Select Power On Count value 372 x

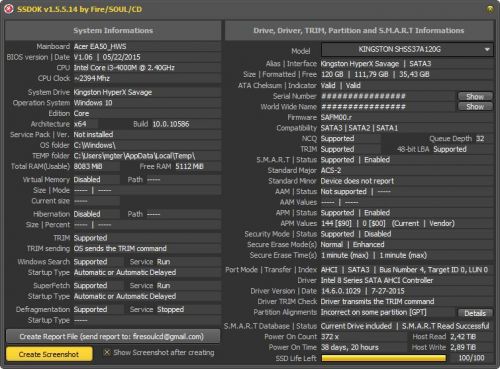pos(330,337)
